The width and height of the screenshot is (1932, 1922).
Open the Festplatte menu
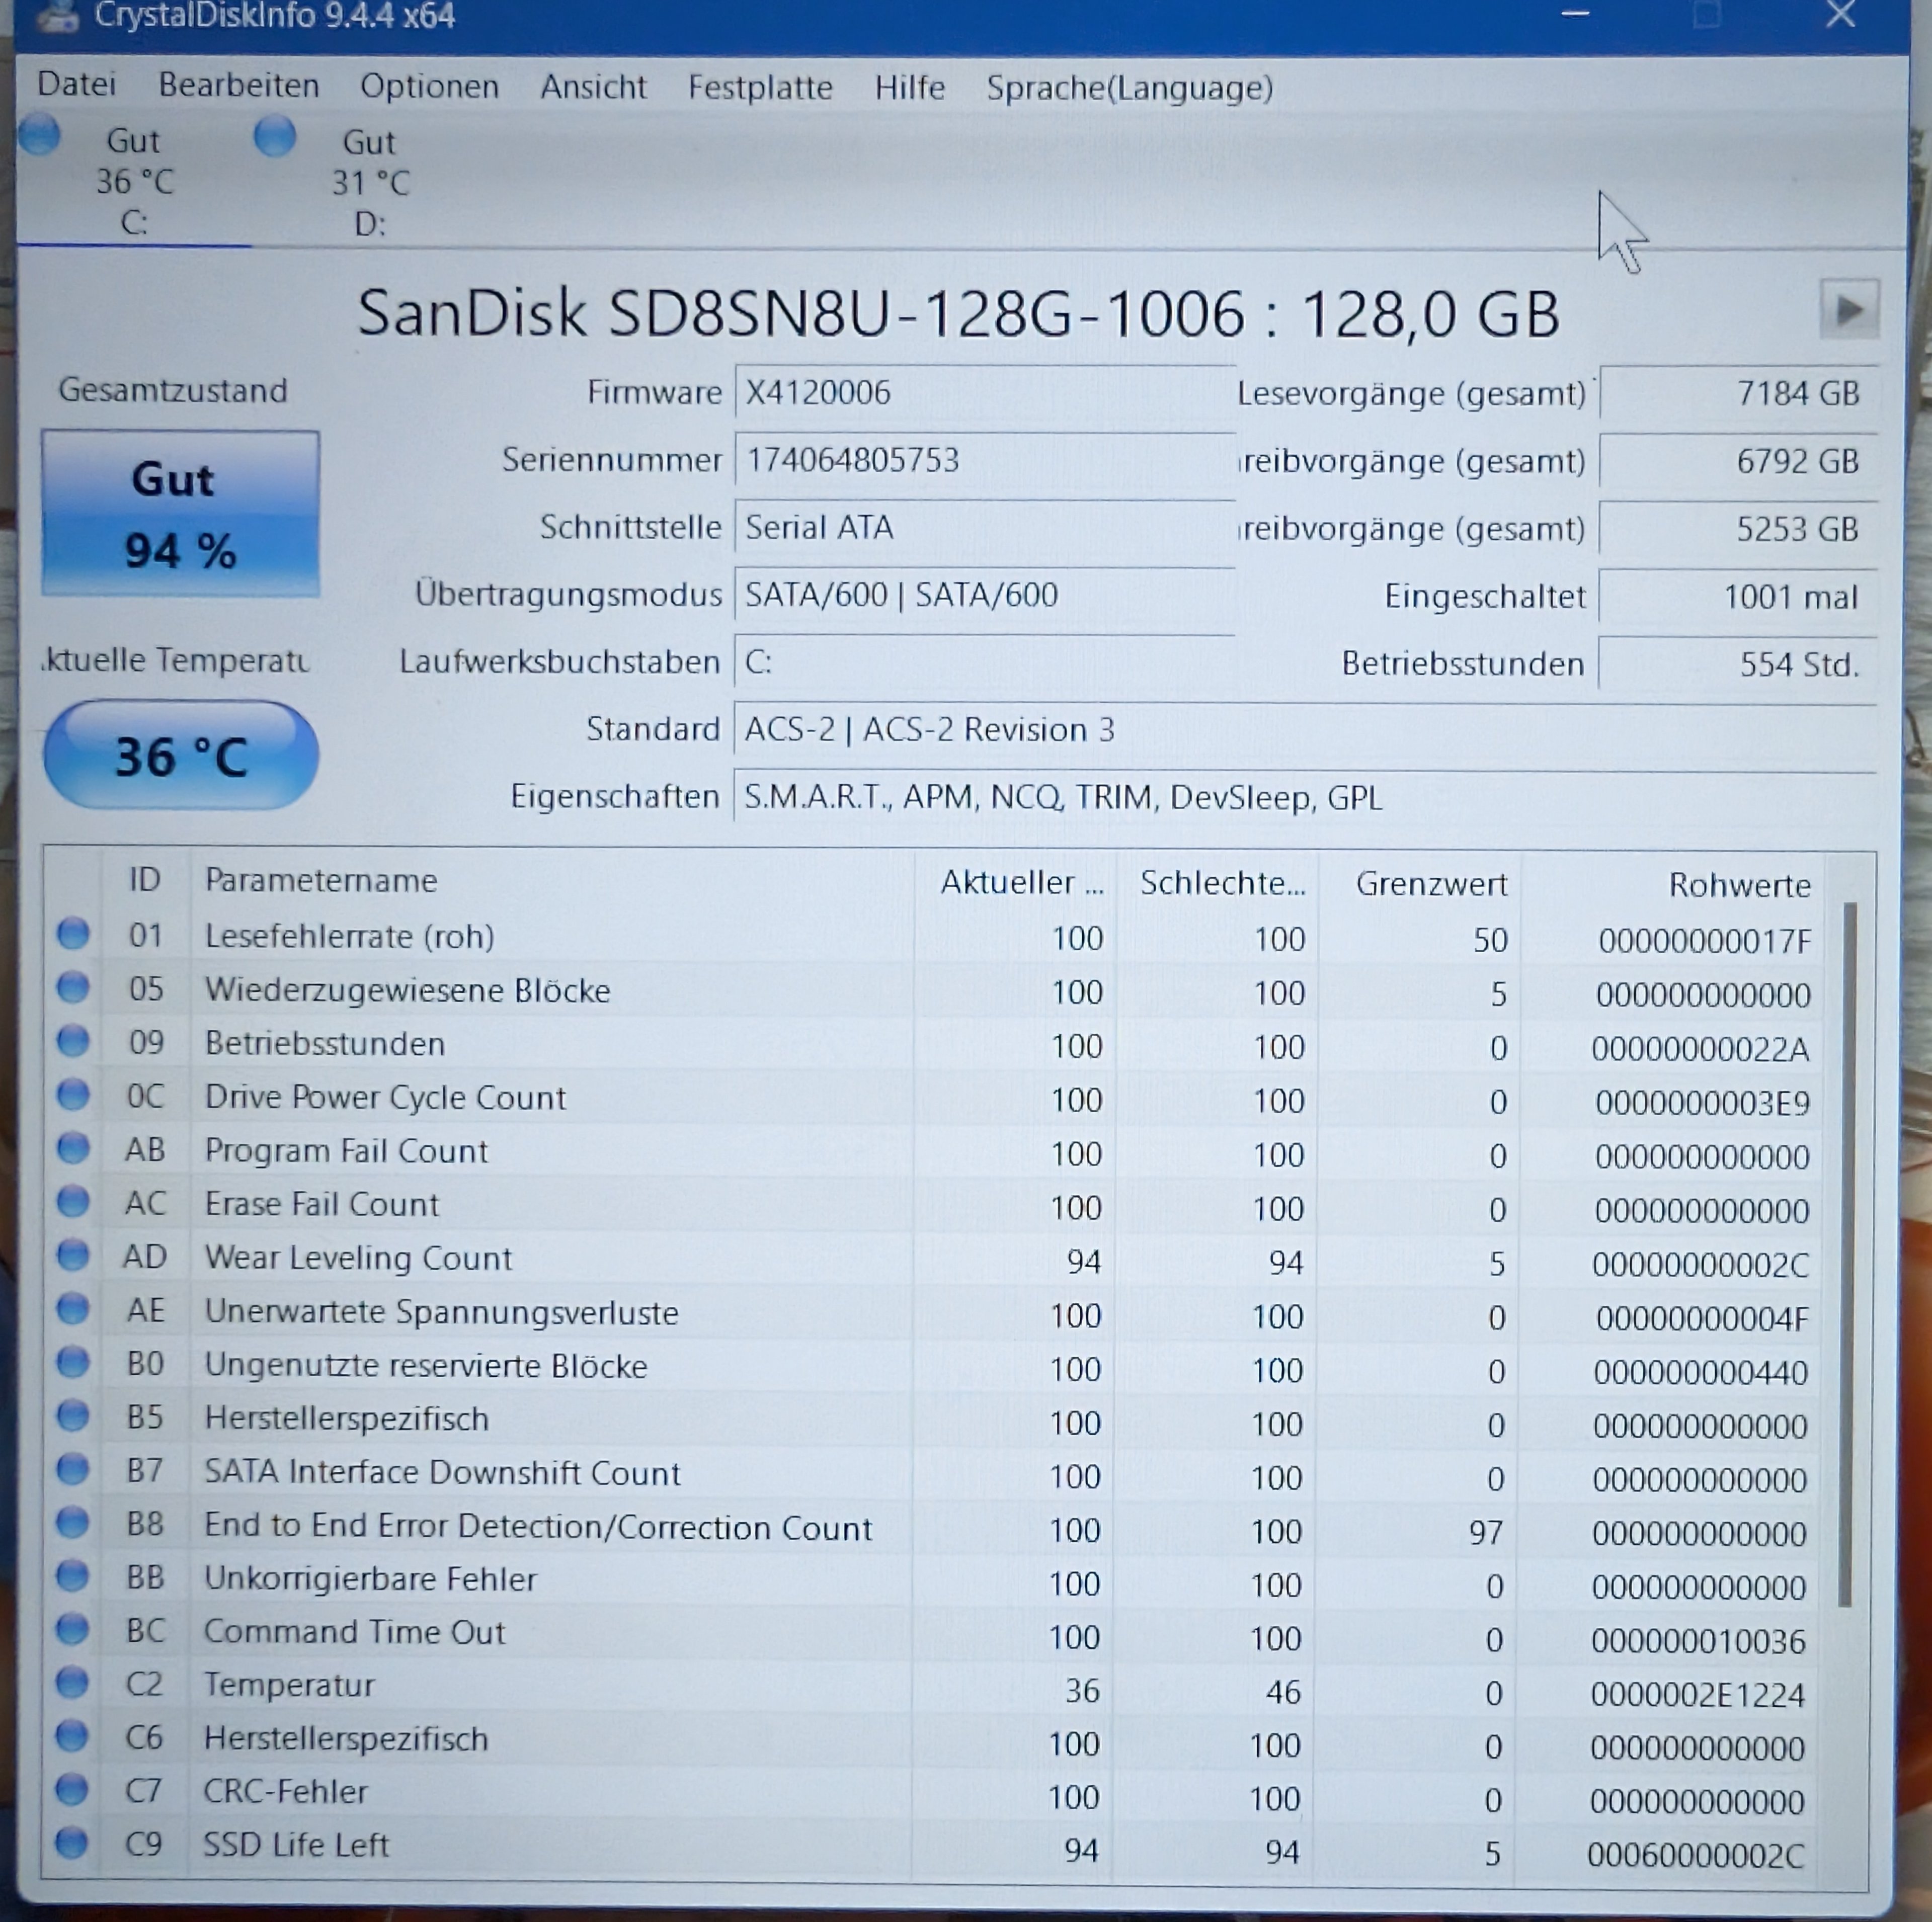(x=760, y=88)
